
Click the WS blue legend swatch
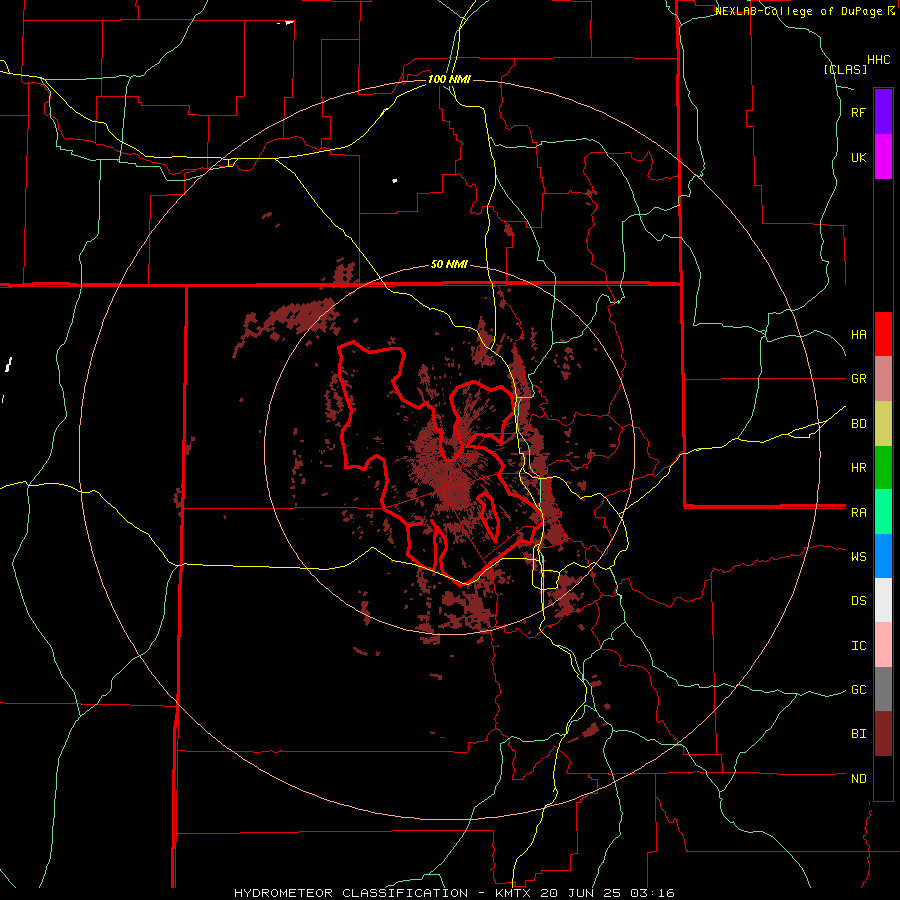point(883,556)
